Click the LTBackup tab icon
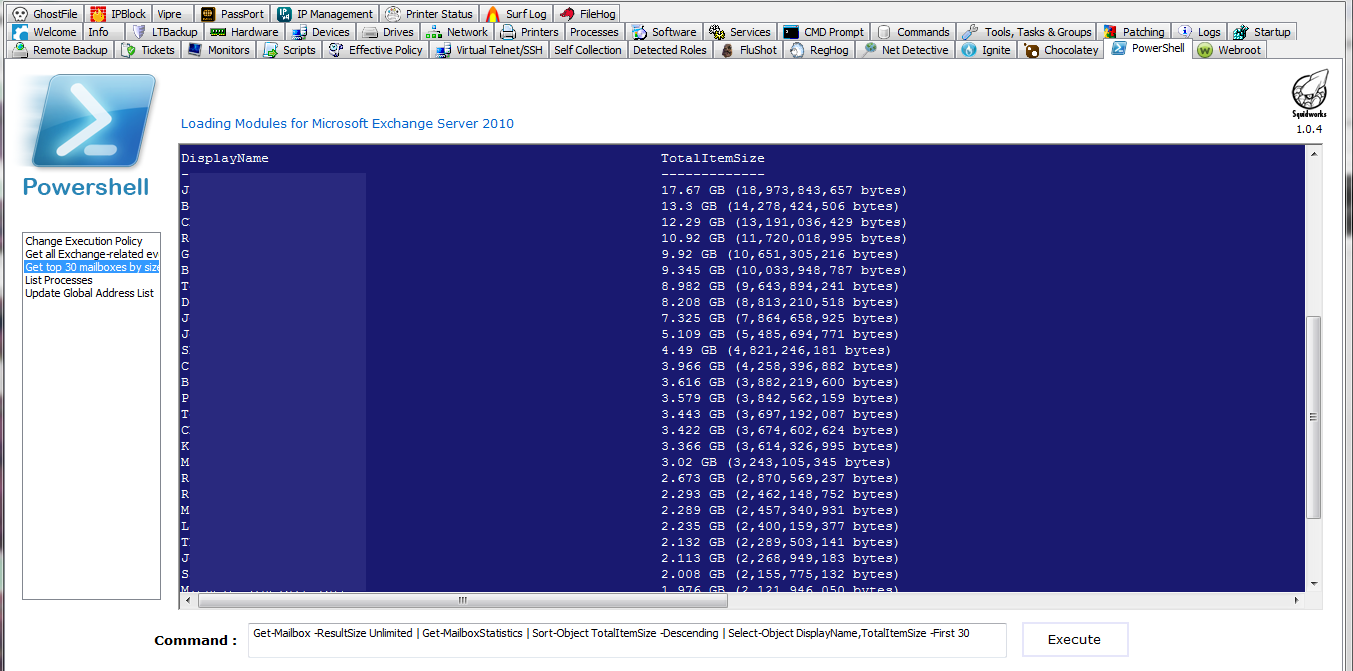Image resolution: width=1353 pixels, height=671 pixels. pyautogui.click(x=140, y=32)
